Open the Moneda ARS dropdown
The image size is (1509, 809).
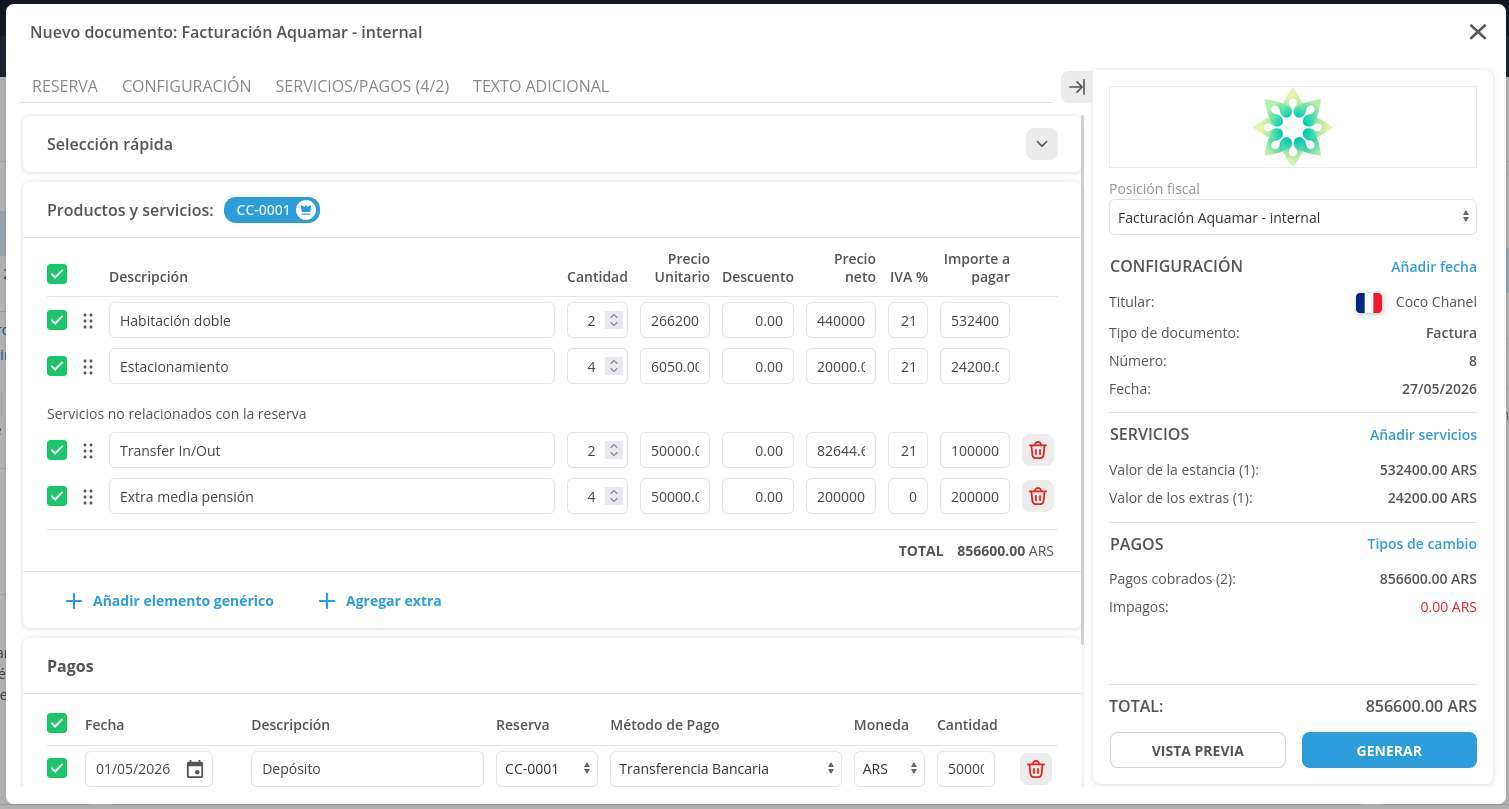(x=889, y=769)
